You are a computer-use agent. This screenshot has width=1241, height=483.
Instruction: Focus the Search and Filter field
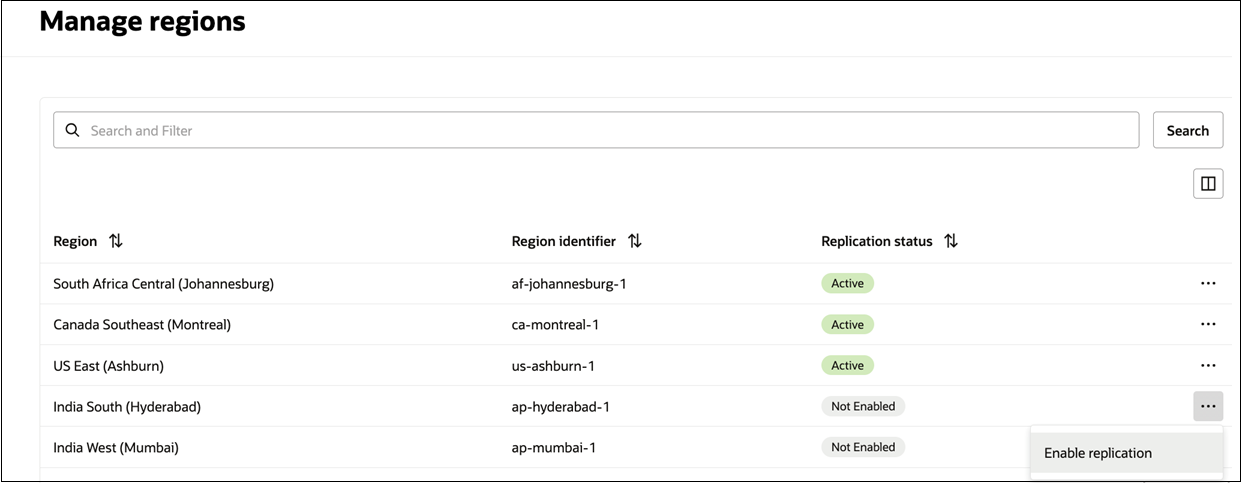[600, 130]
